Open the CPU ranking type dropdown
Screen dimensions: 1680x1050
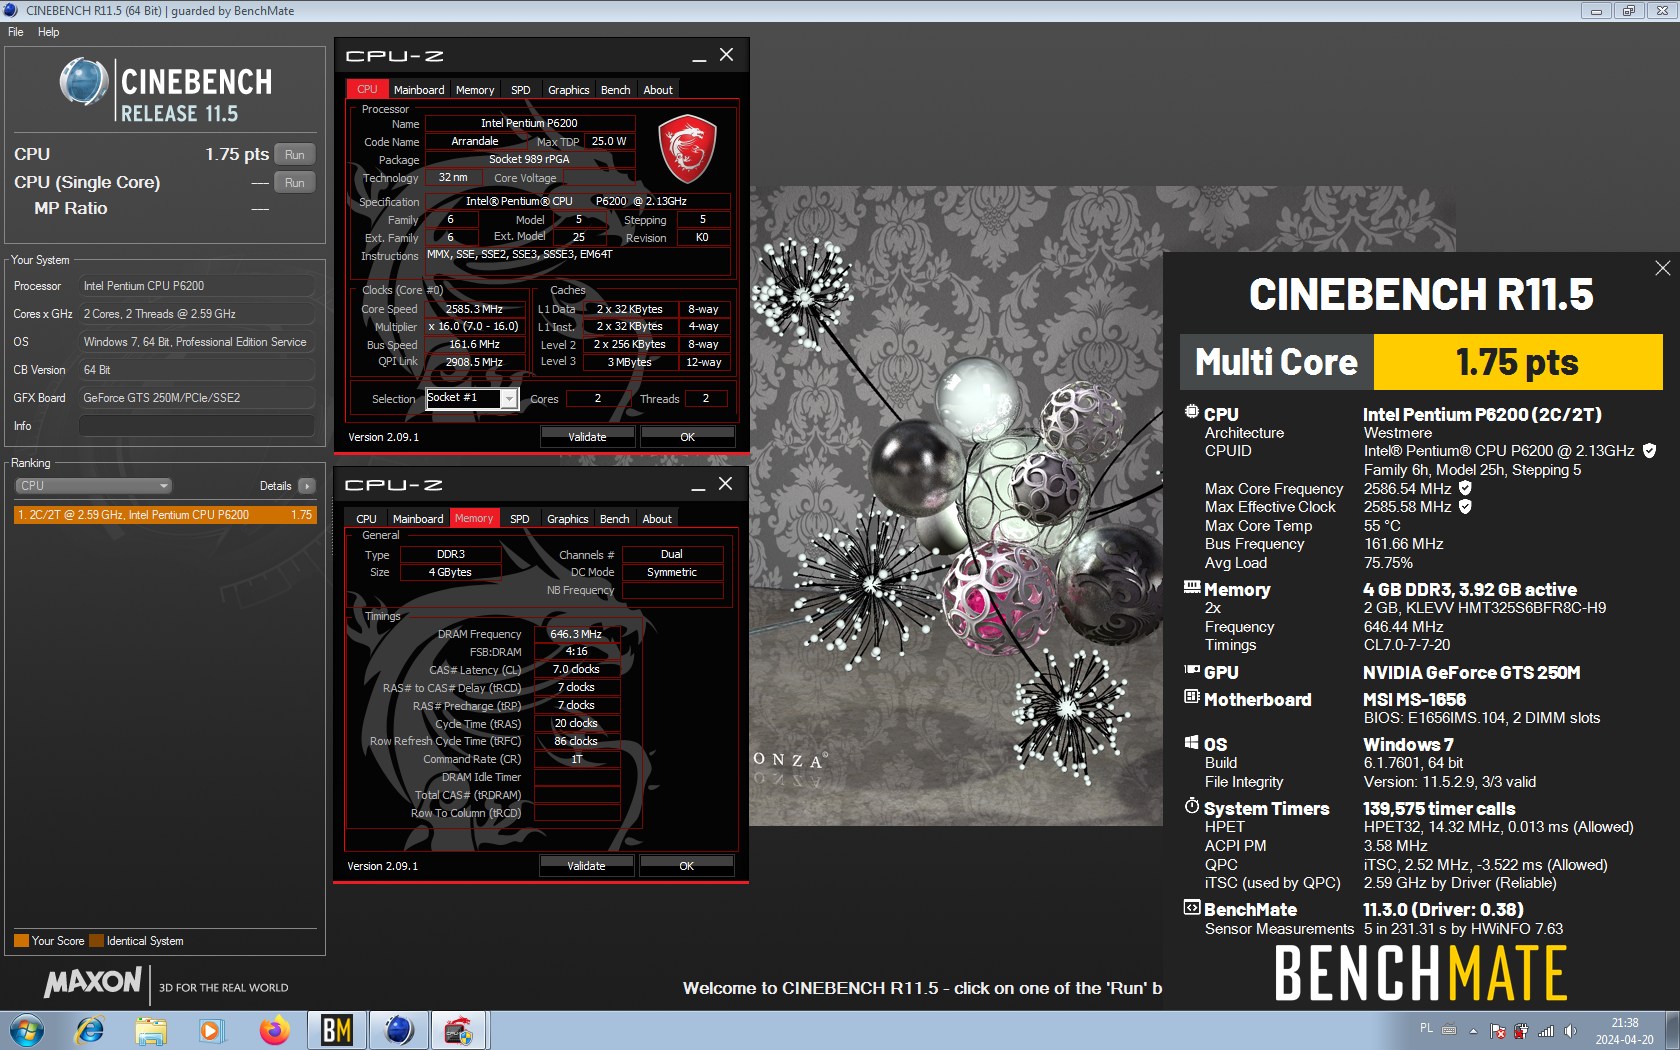point(93,486)
